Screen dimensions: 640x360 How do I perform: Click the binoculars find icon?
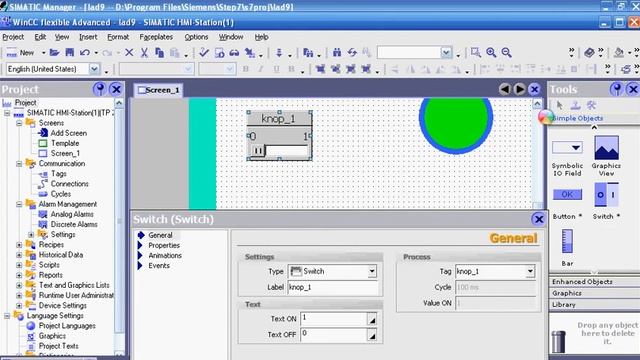[337, 52]
